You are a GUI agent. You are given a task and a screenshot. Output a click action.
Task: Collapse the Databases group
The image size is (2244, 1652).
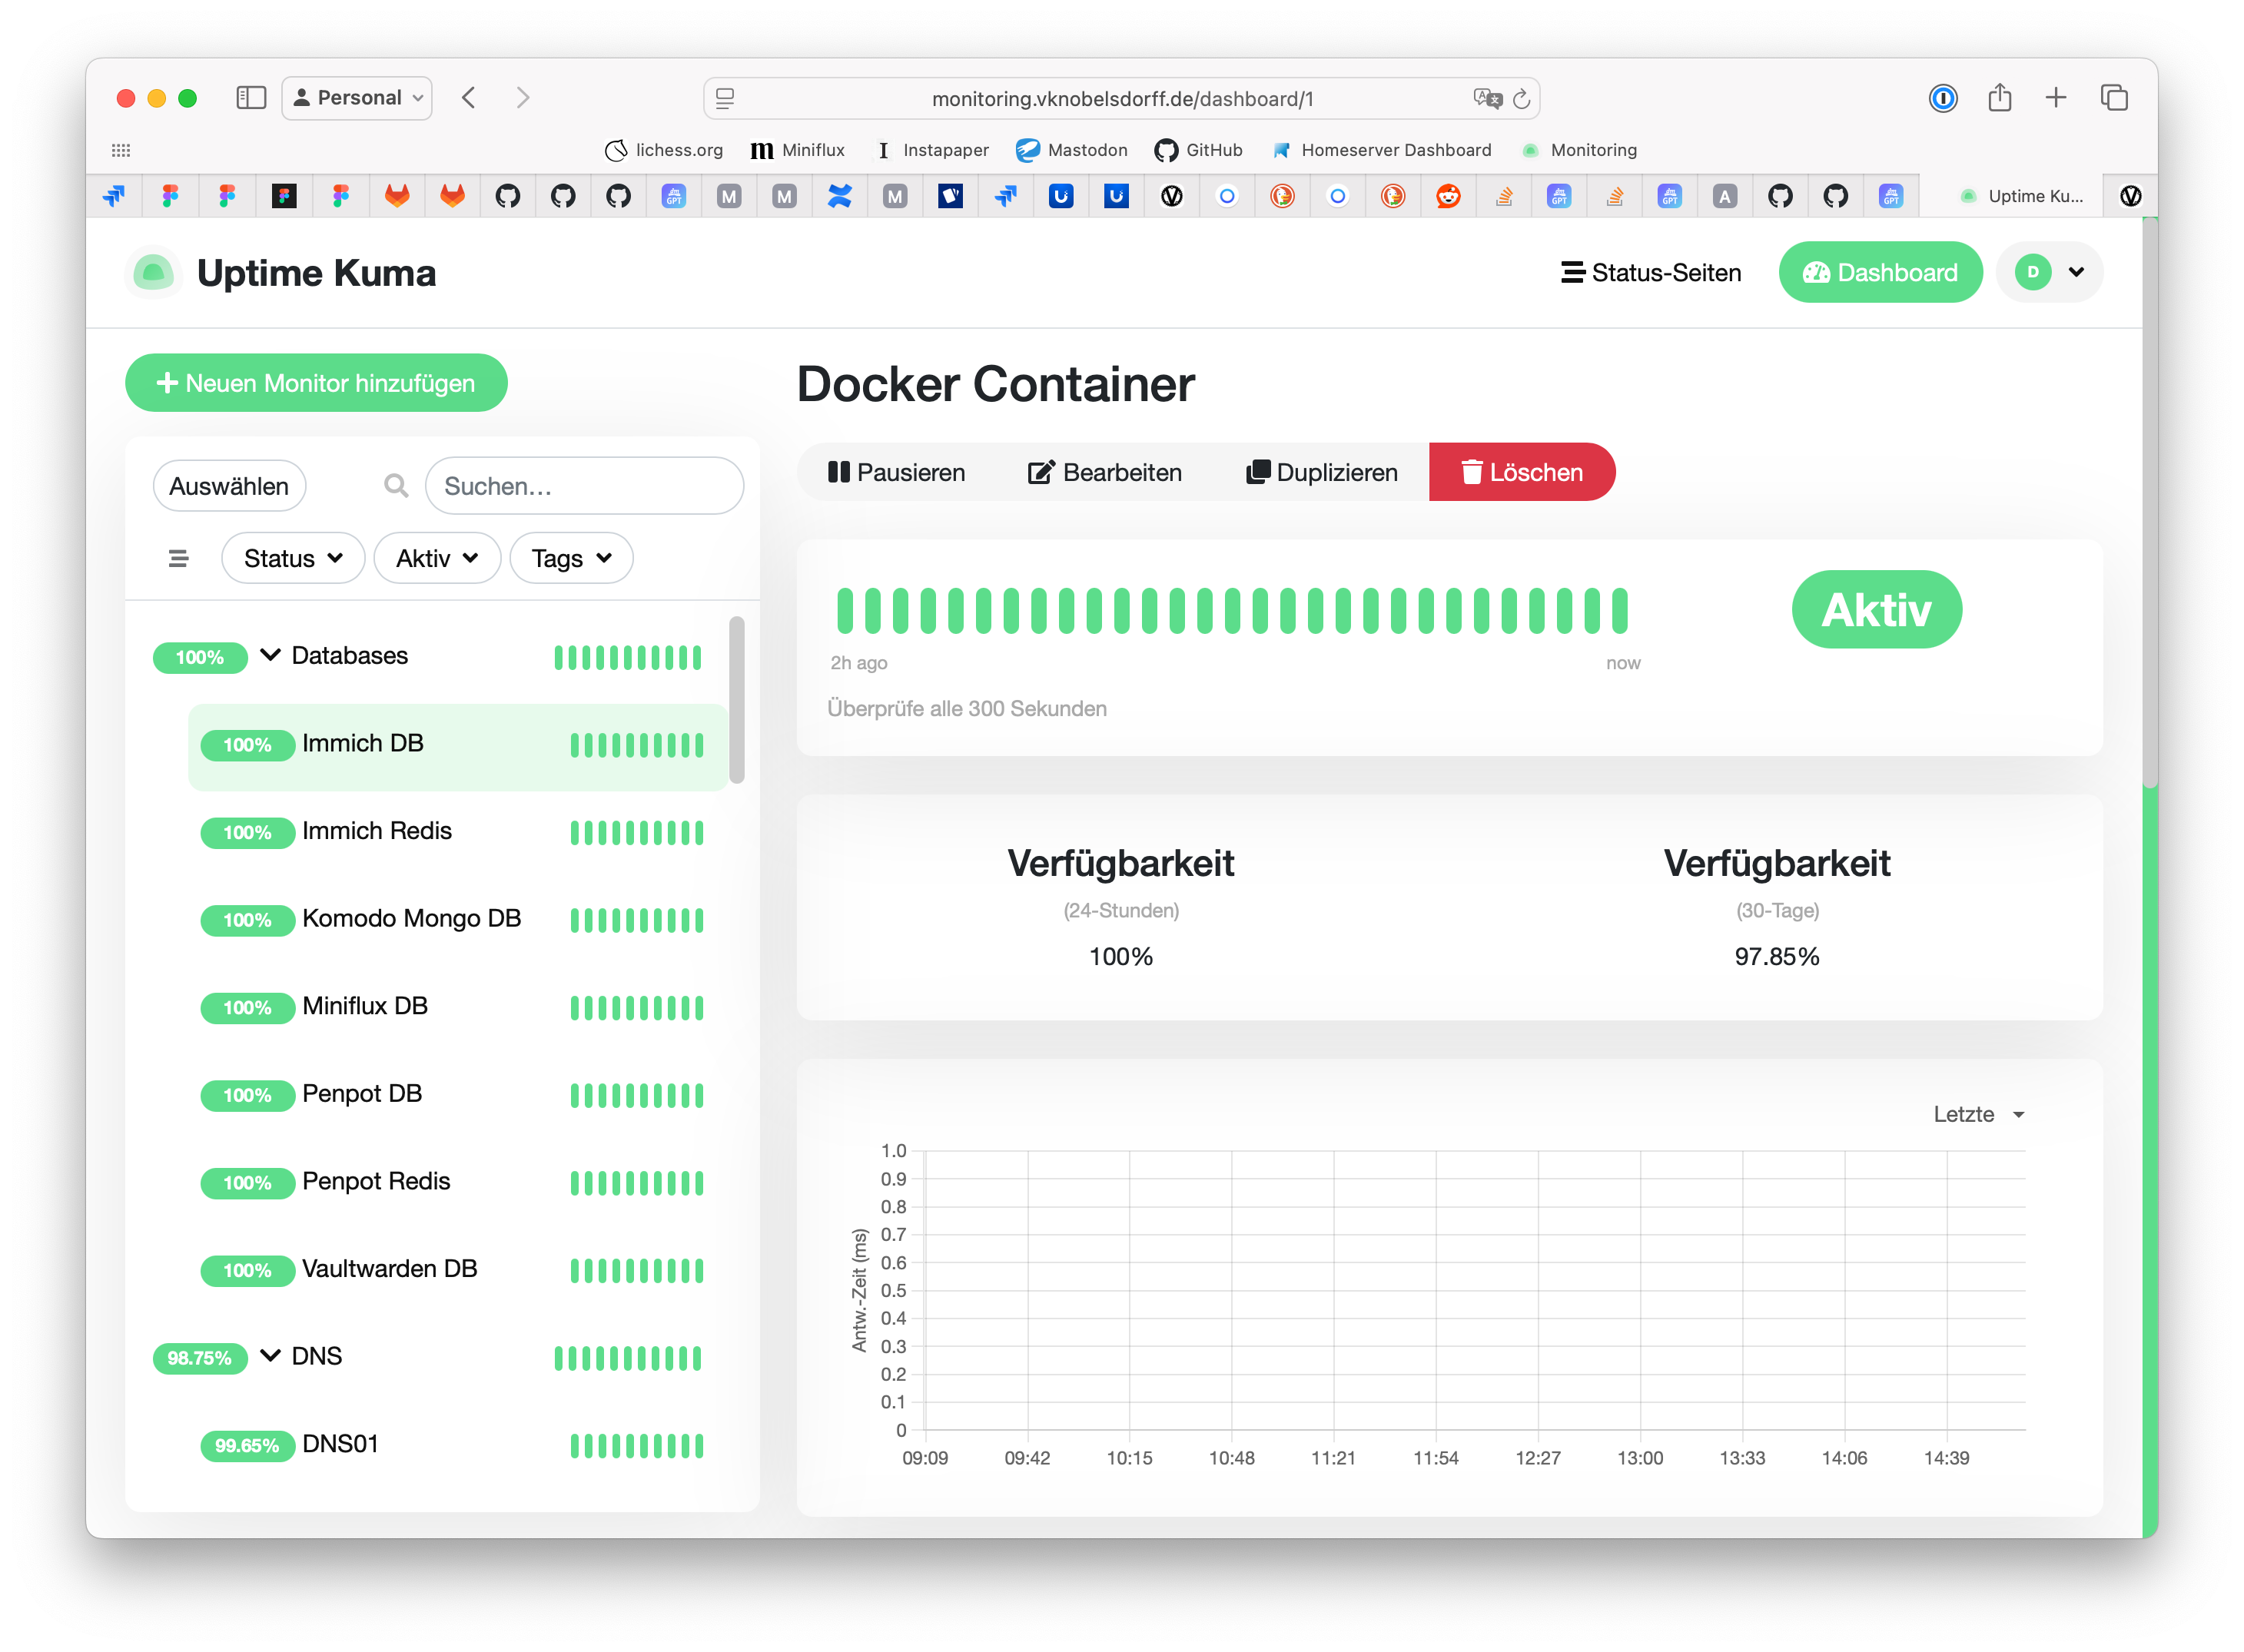(270, 655)
